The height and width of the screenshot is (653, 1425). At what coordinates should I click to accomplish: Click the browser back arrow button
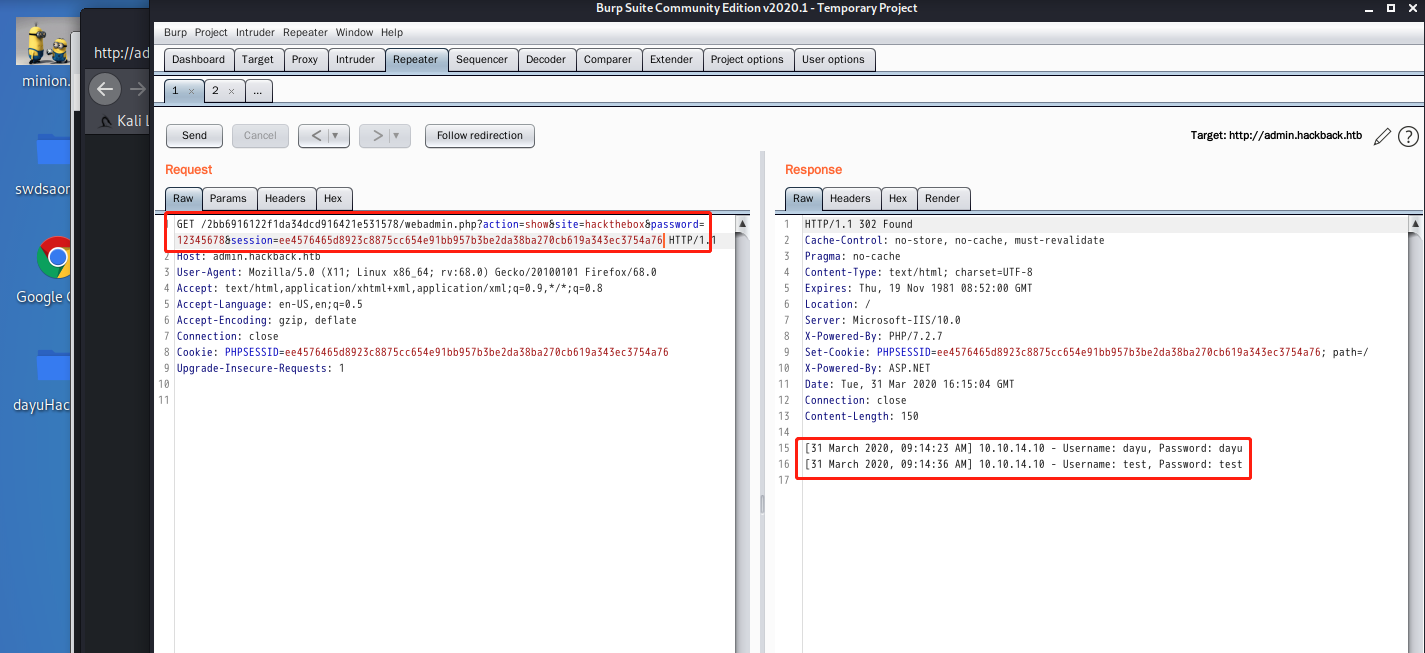tap(105, 89)
